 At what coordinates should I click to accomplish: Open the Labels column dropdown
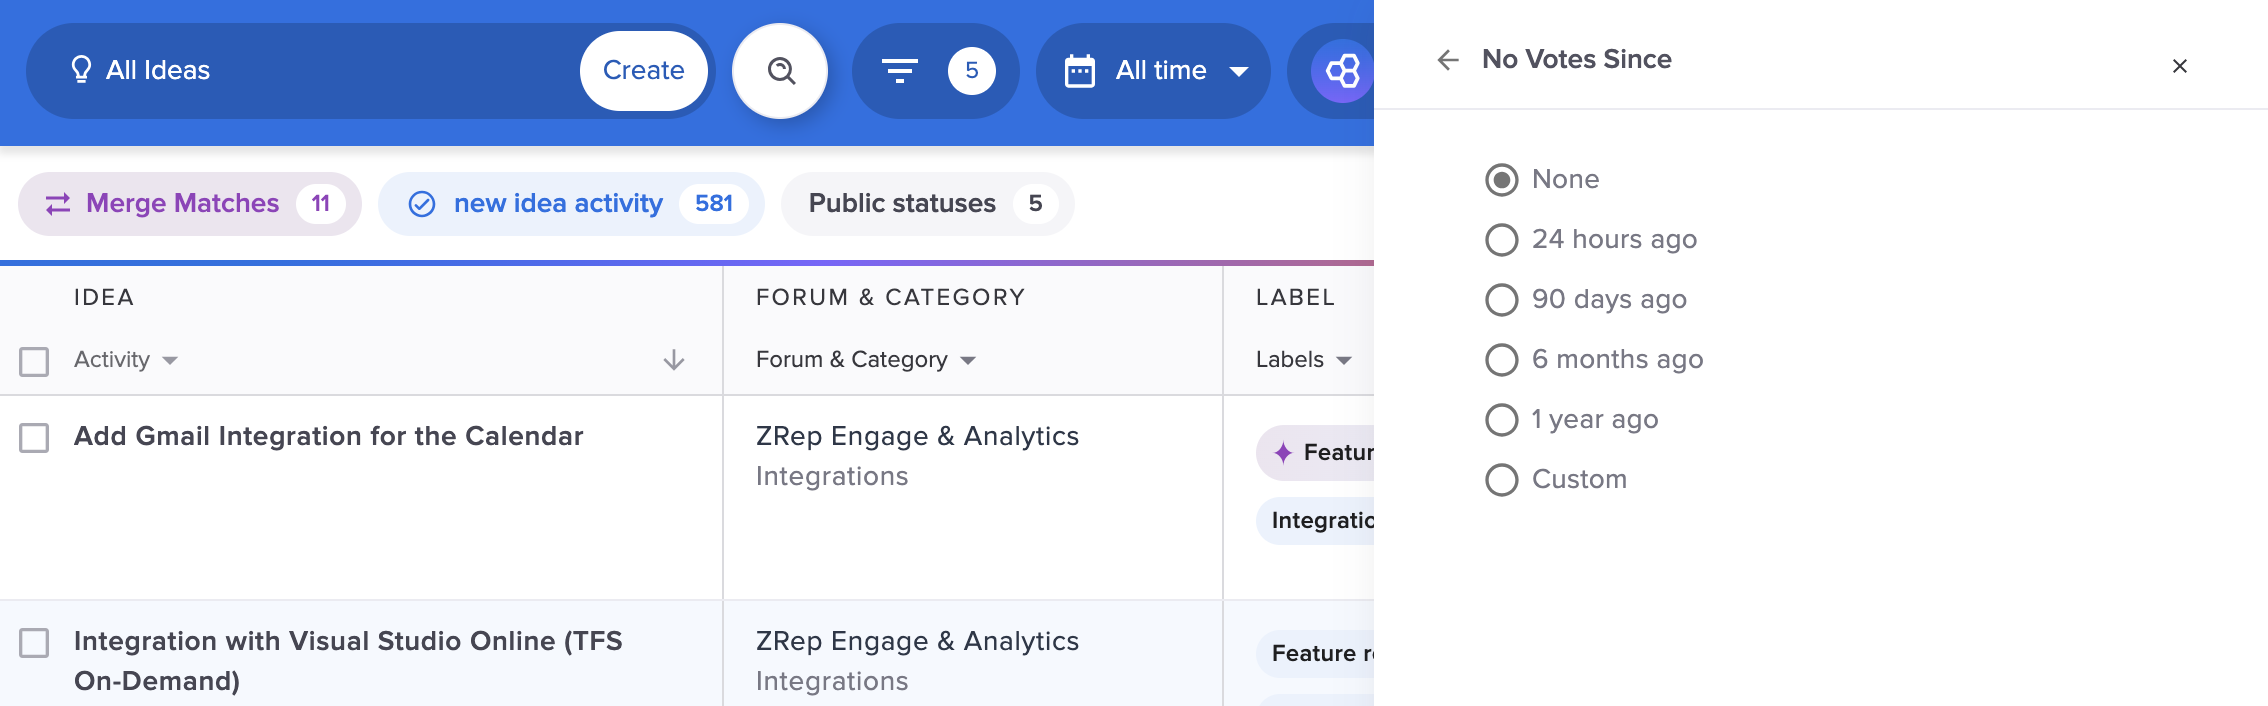point(1303,360)
